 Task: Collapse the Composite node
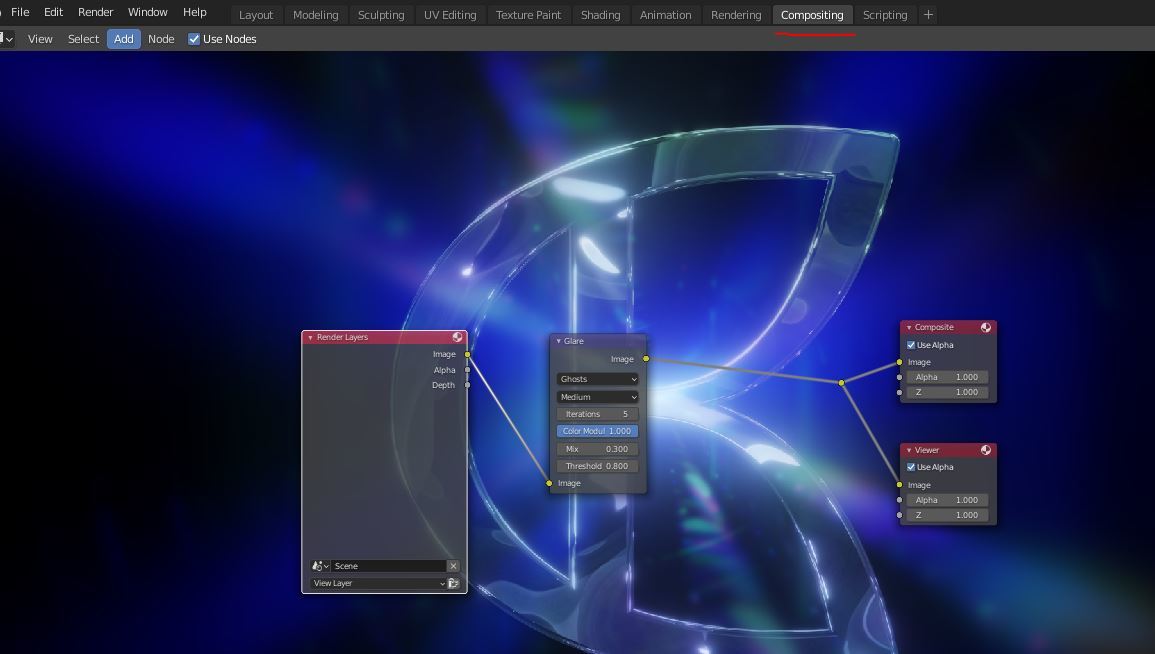tap(909, 327)
